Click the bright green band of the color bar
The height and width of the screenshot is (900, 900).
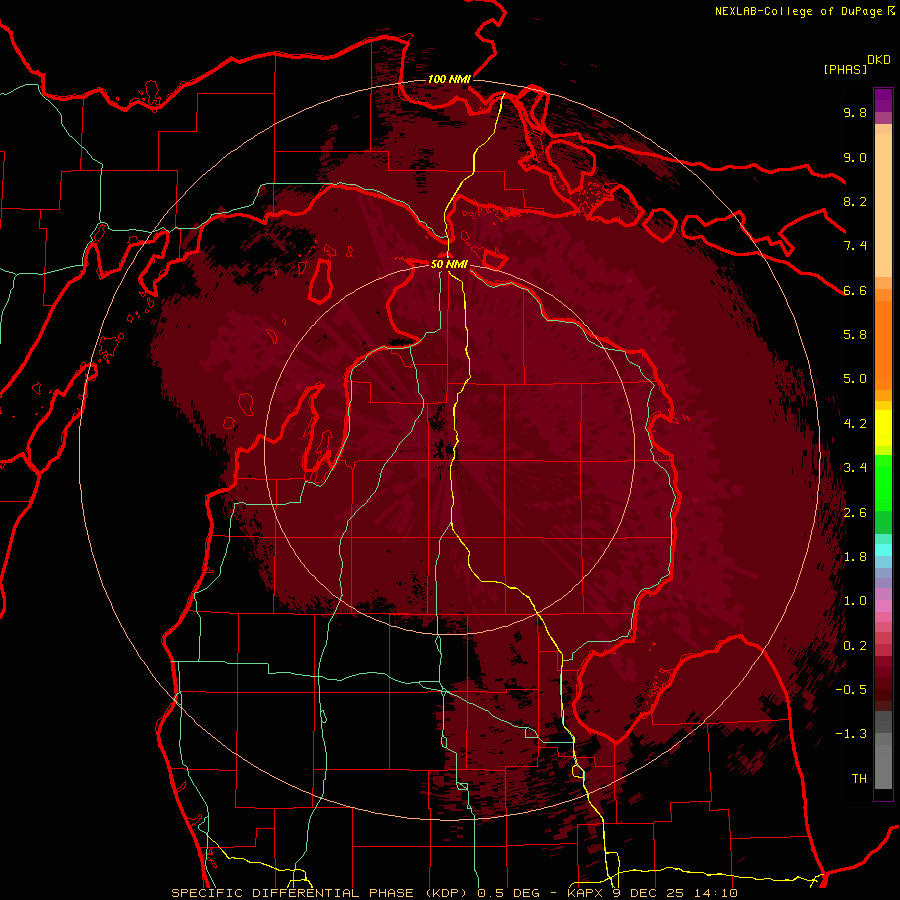point(883,482)
